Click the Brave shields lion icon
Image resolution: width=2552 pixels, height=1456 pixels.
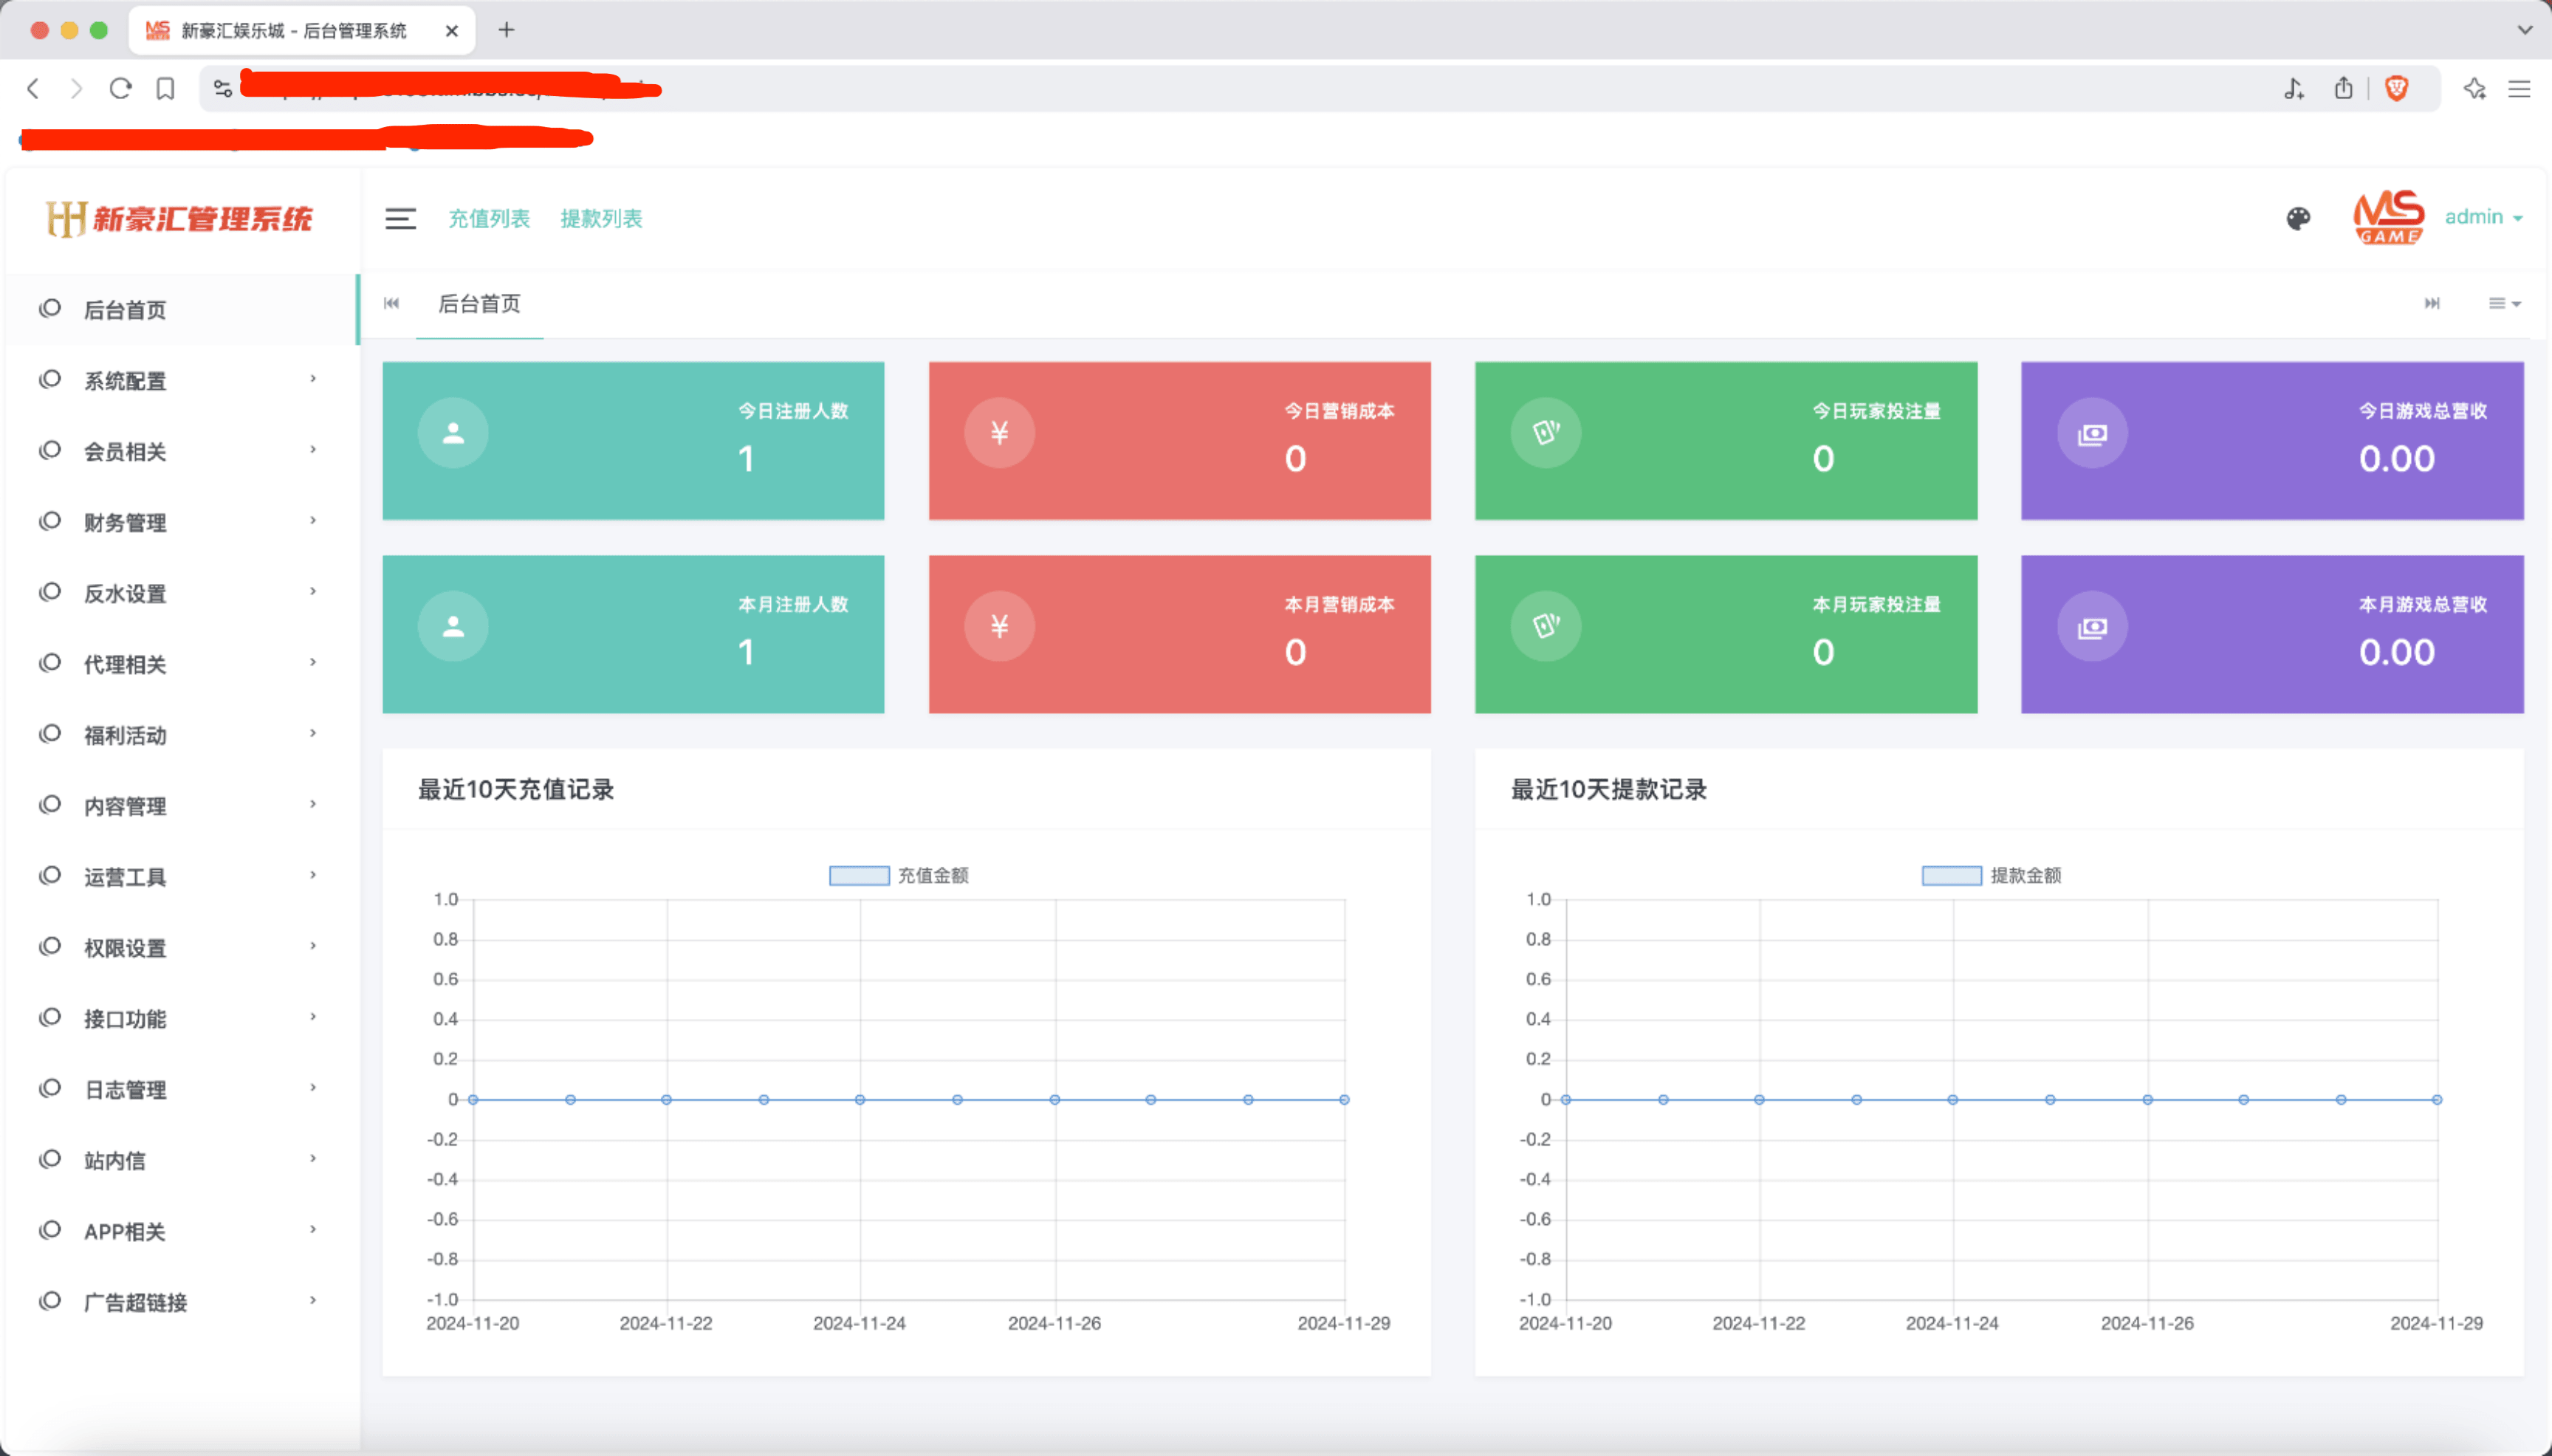coord(2397,89)
